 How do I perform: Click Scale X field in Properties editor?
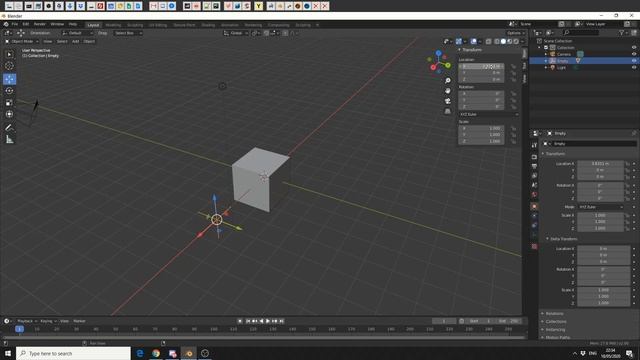(x=600, y=215)
